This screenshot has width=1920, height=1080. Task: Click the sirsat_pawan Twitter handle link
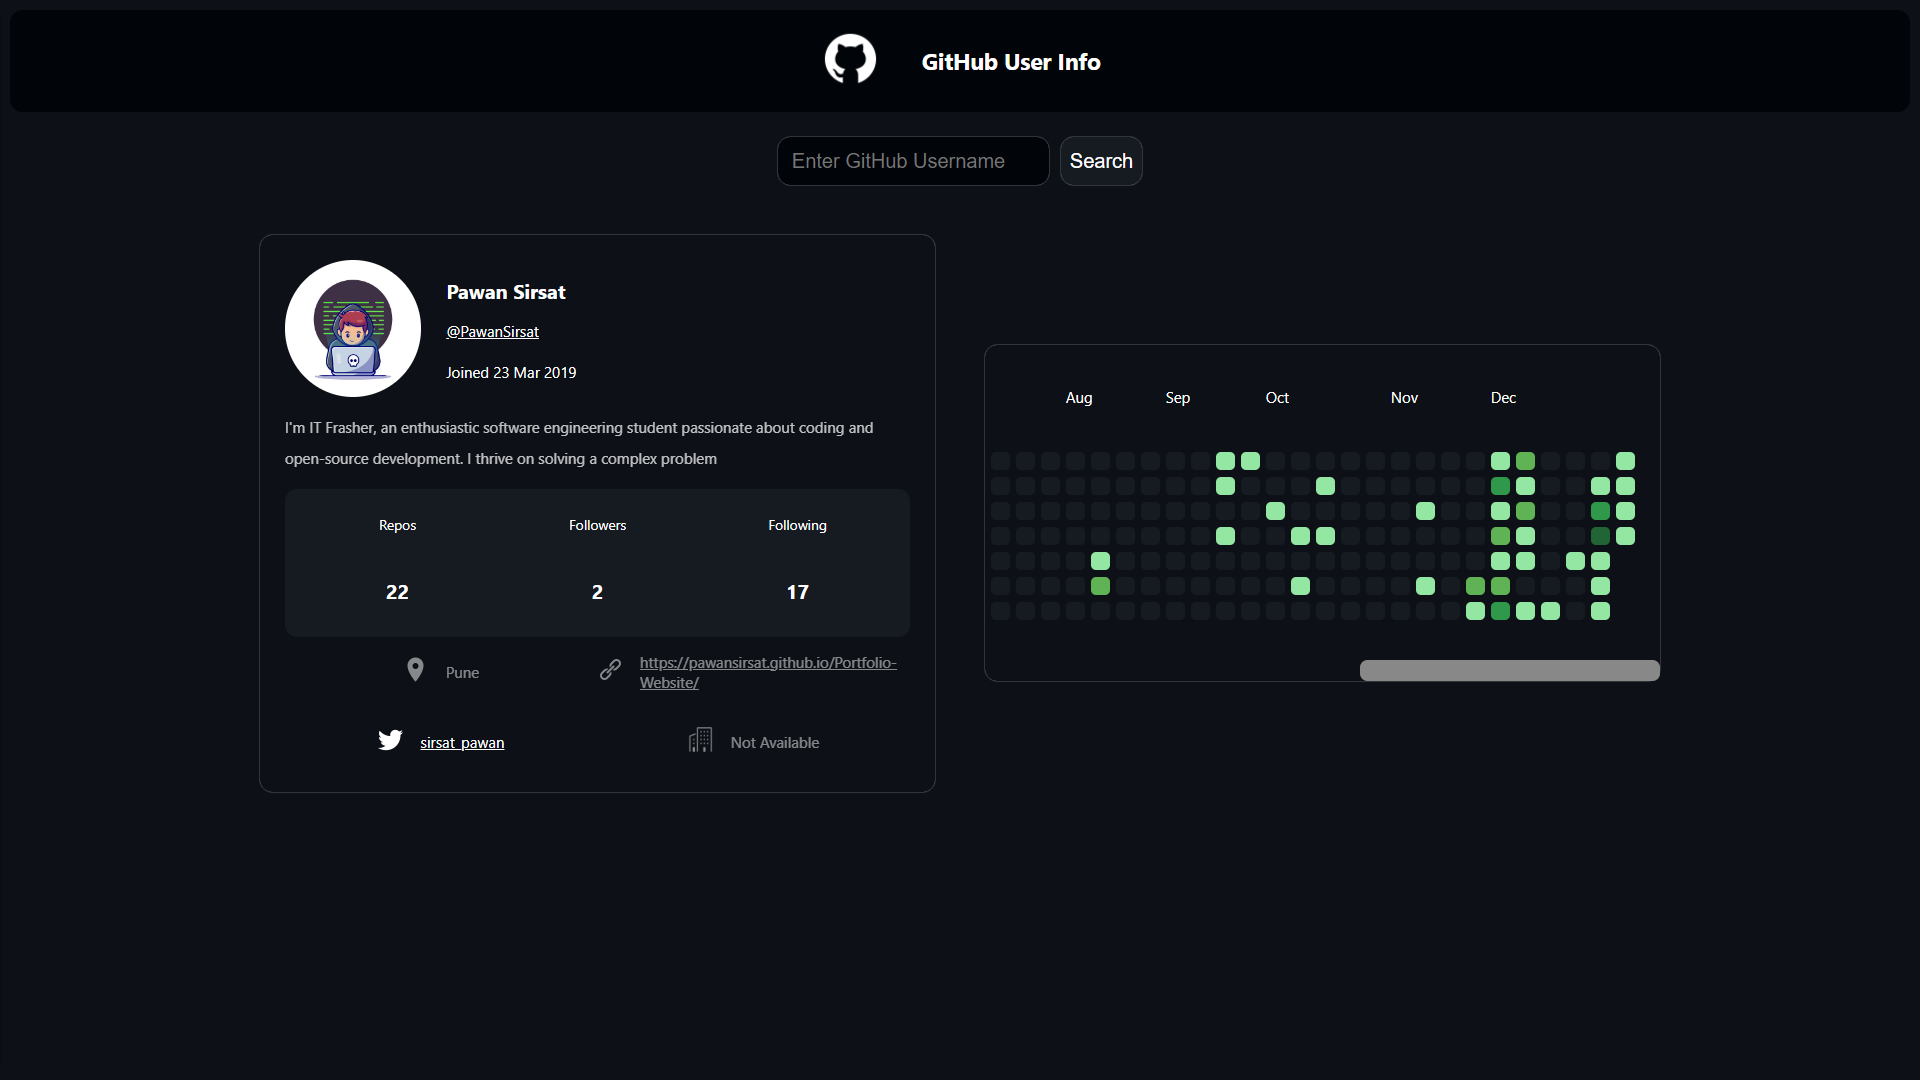(x=462, y=741)
